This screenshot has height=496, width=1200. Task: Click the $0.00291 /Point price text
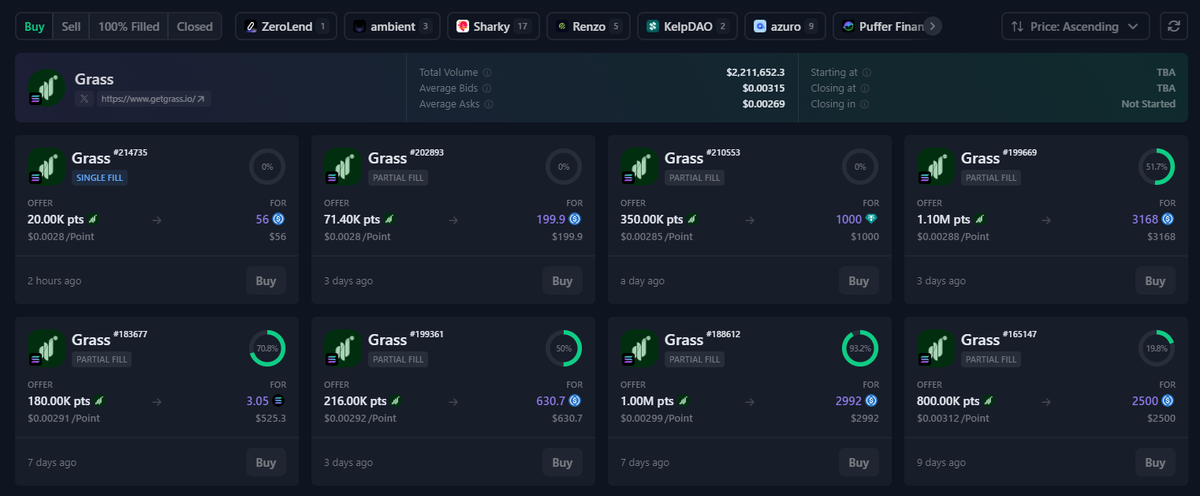point(64,418)
